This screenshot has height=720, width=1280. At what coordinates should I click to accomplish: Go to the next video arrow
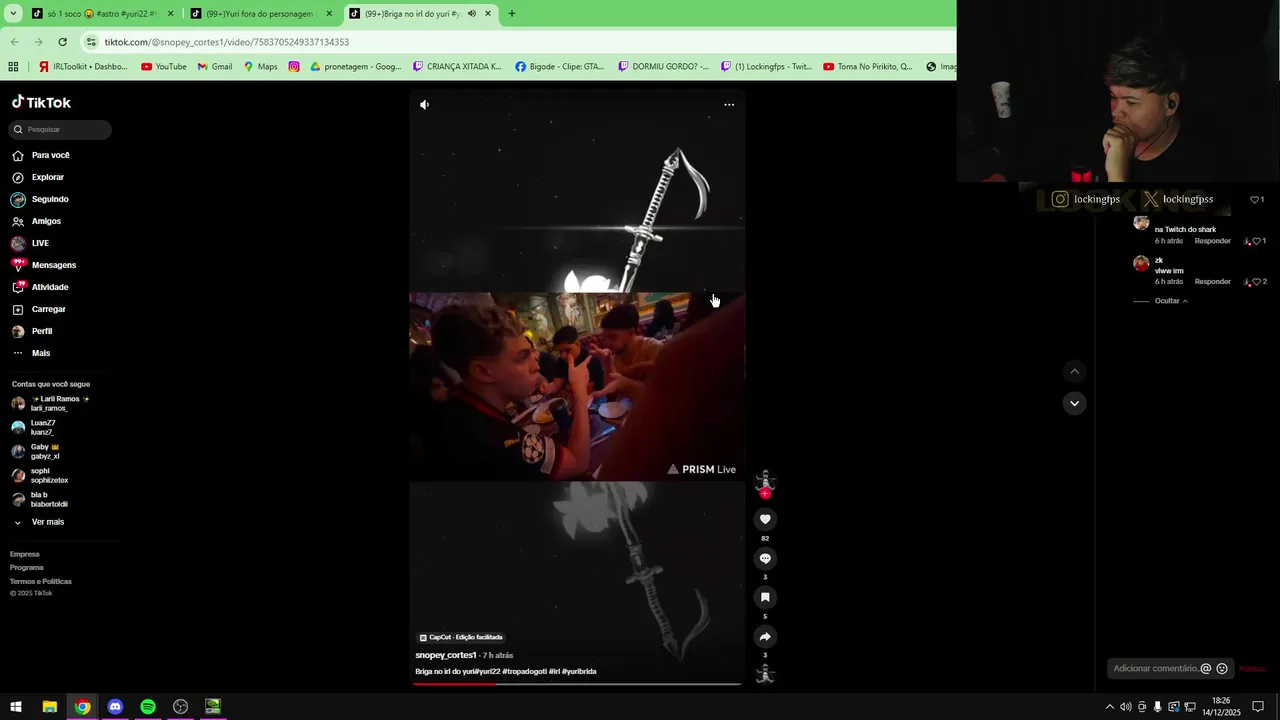(x=1074, y=403)
